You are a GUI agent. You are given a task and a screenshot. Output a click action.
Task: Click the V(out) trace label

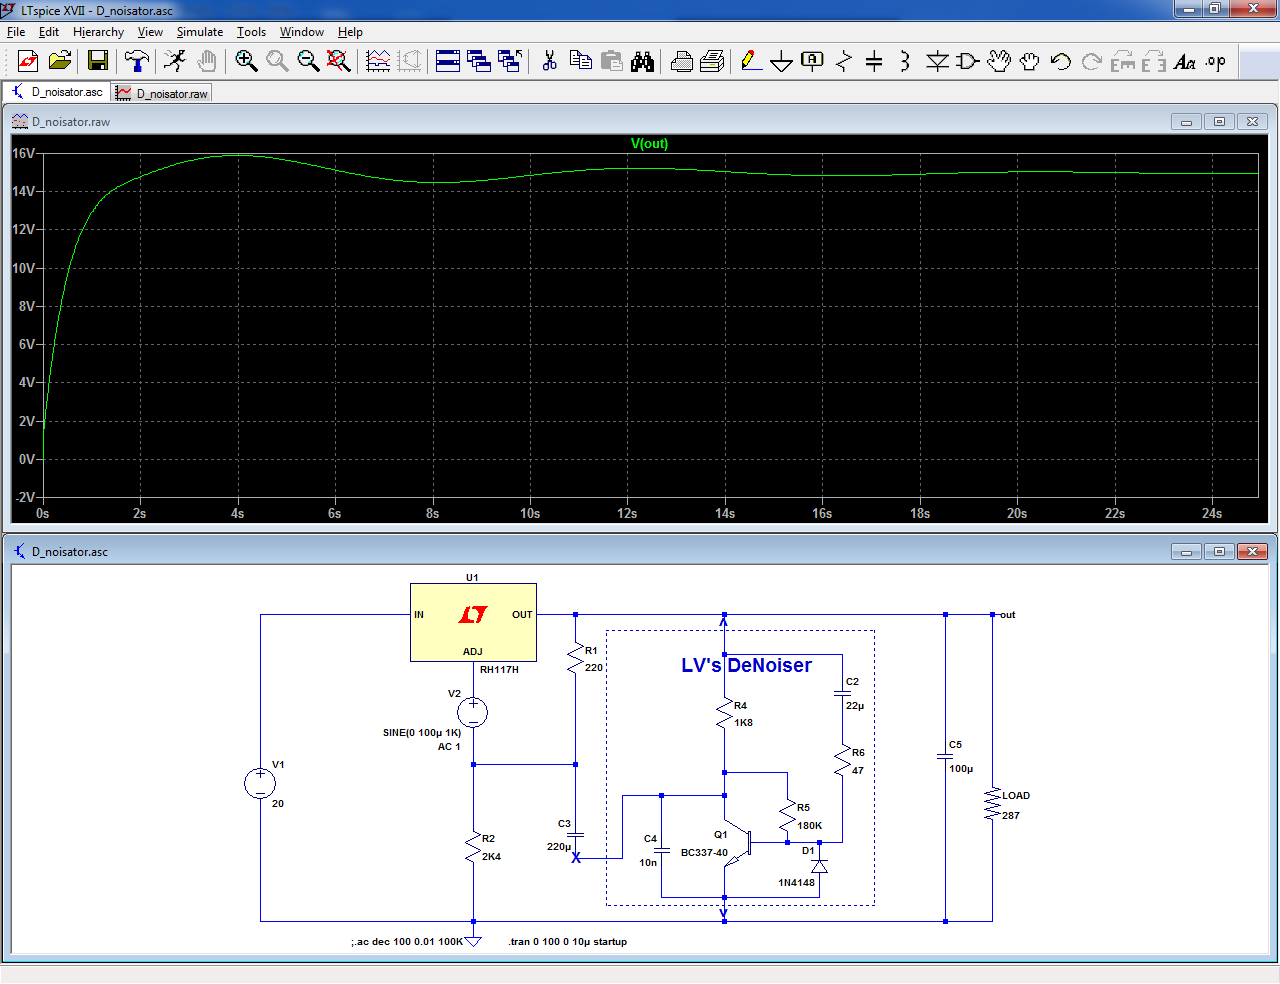(649, 143)
